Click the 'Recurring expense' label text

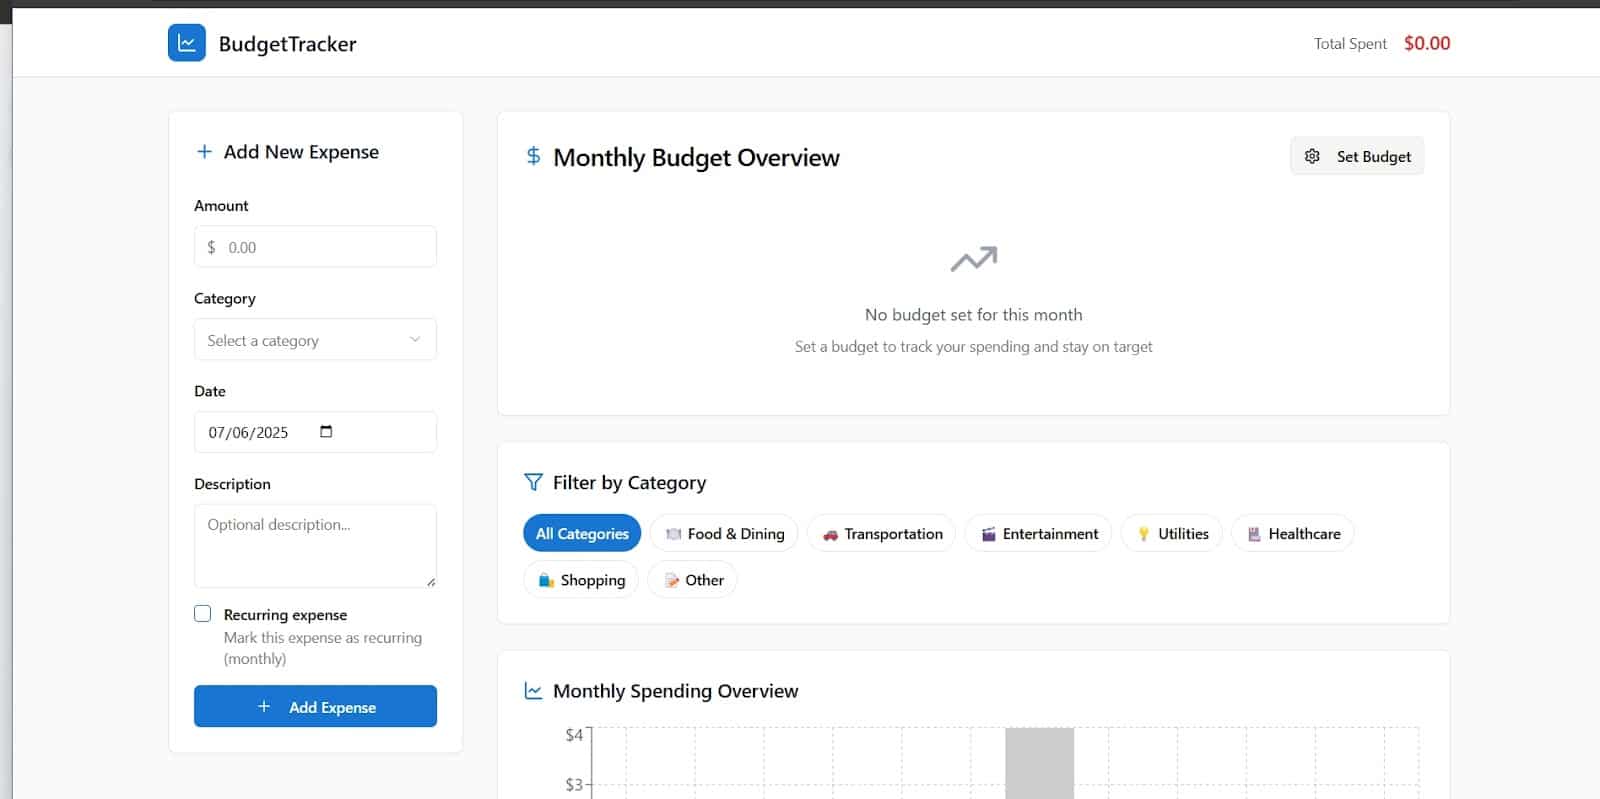(x=285, y=615)
